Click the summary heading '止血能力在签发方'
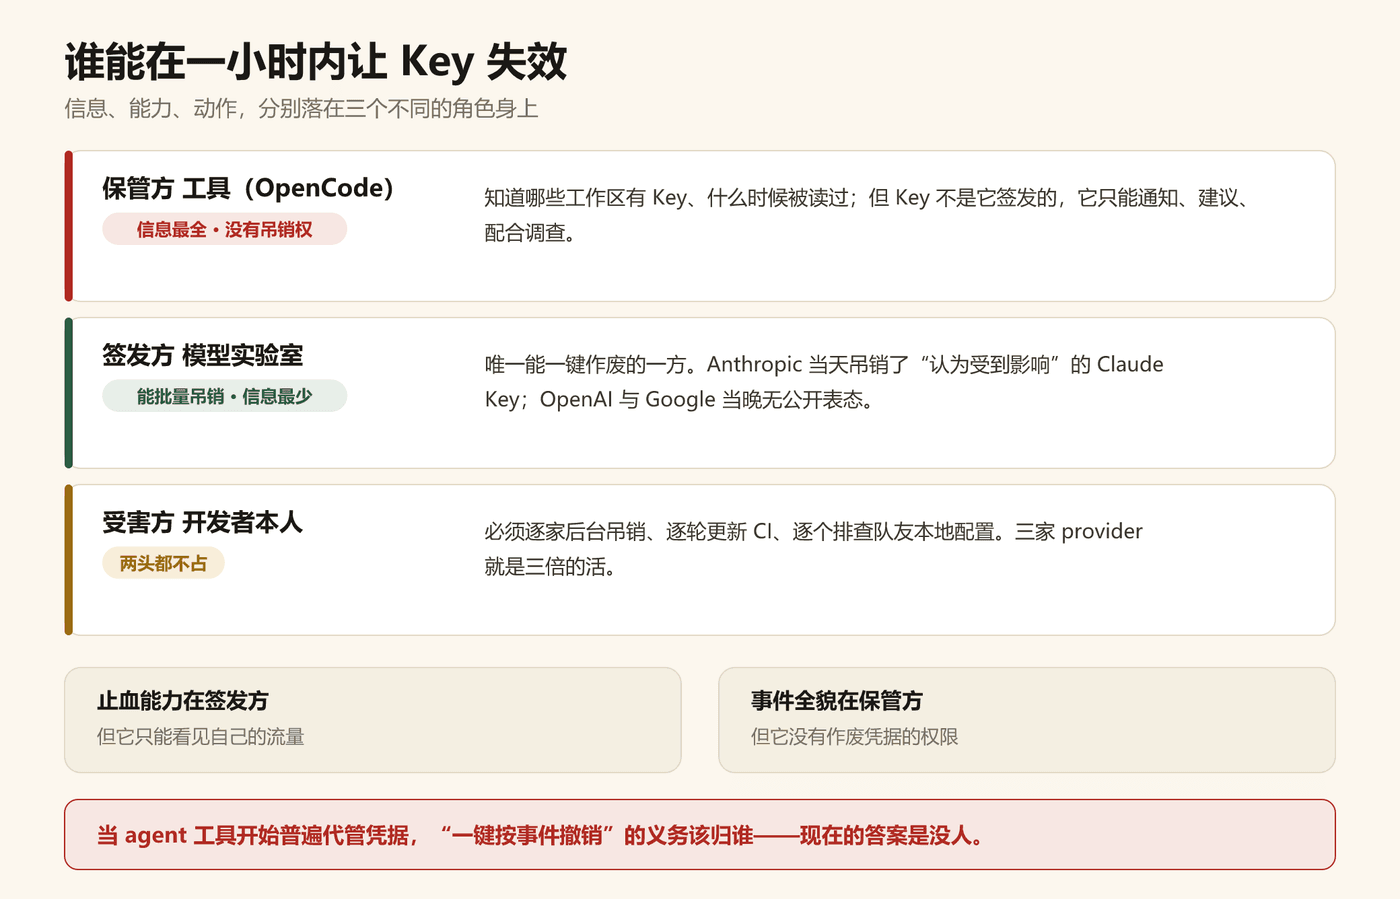Image resolution: width=1400 pixels, height=899 pixels. click(183, 701)
